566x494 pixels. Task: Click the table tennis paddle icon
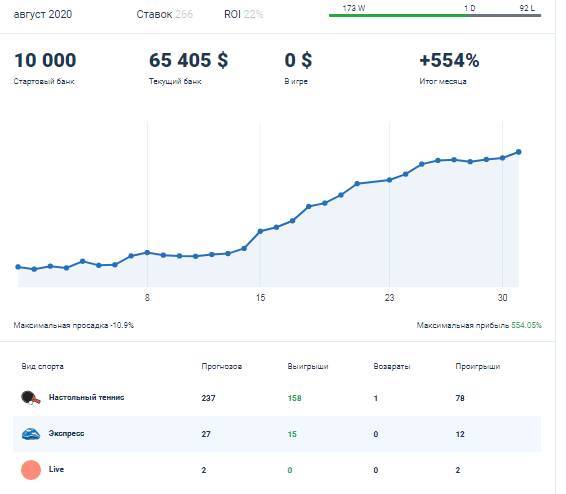tap(31, 398)
